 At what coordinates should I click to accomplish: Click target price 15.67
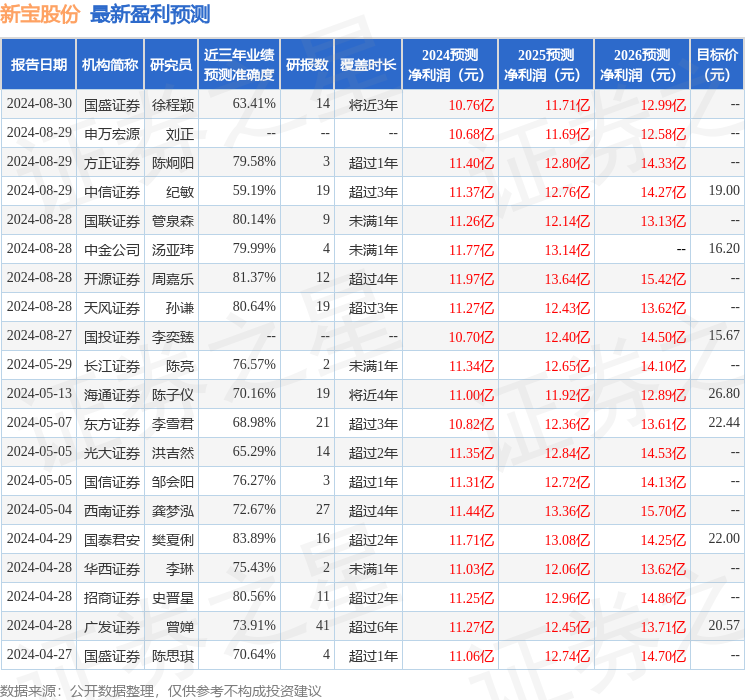tap(724, 336)
